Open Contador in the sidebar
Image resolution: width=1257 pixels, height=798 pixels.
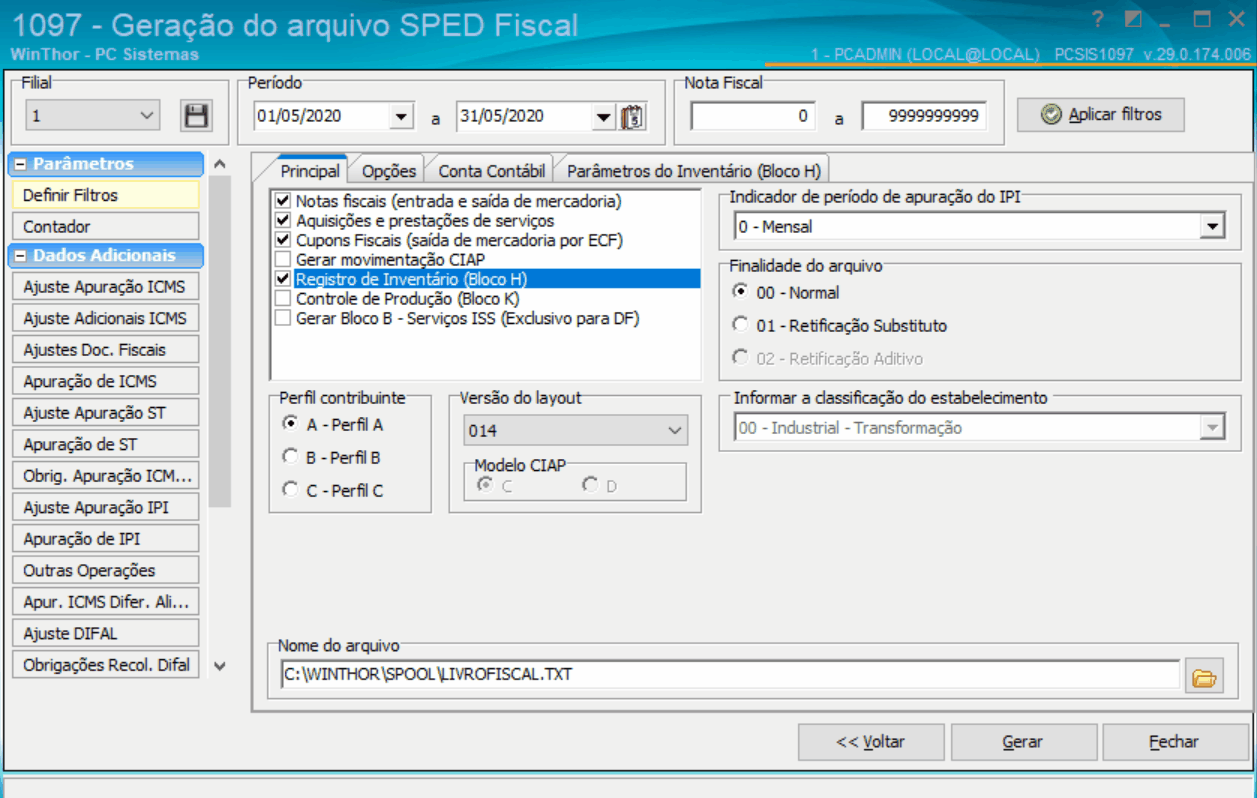tap(106, 227)
